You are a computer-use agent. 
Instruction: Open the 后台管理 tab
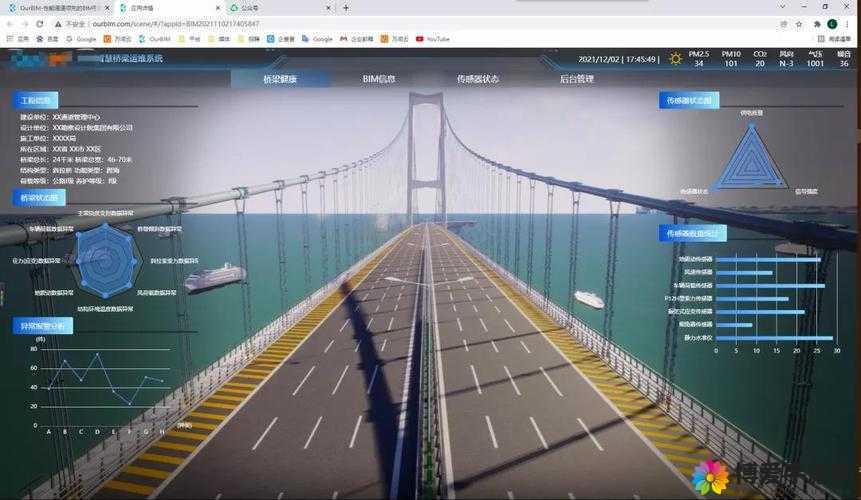(577, 79)
